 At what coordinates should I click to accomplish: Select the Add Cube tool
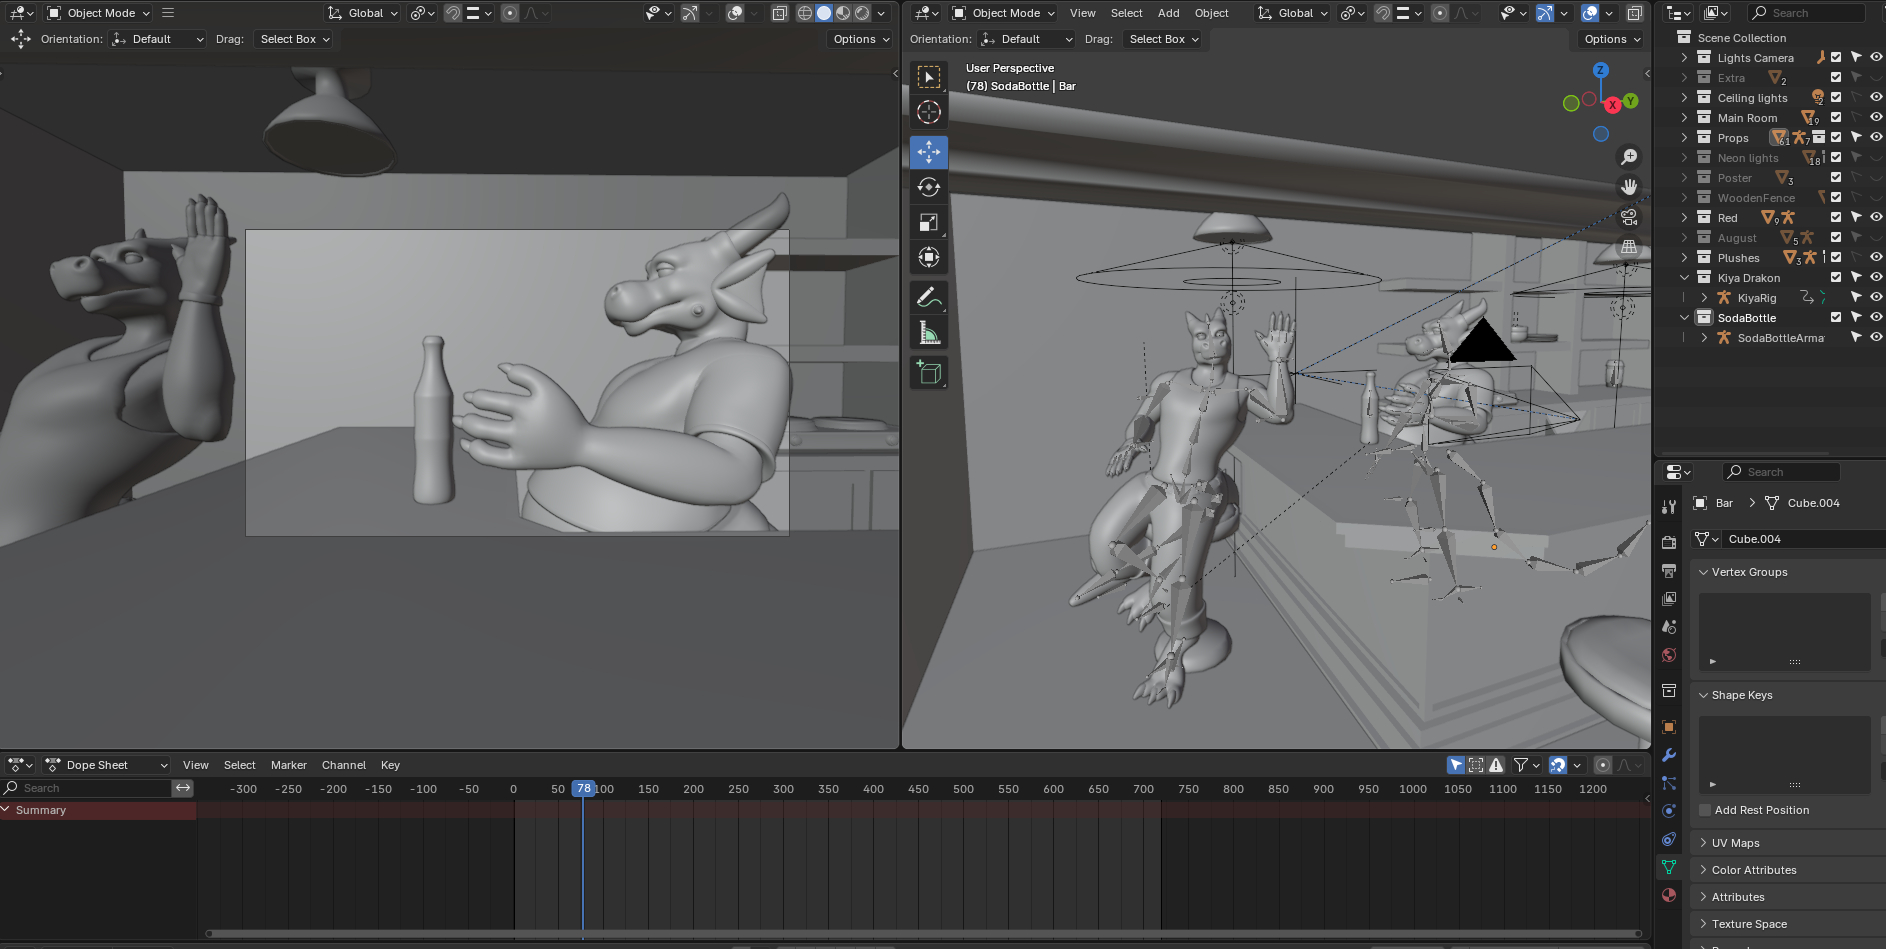[928, 373]
